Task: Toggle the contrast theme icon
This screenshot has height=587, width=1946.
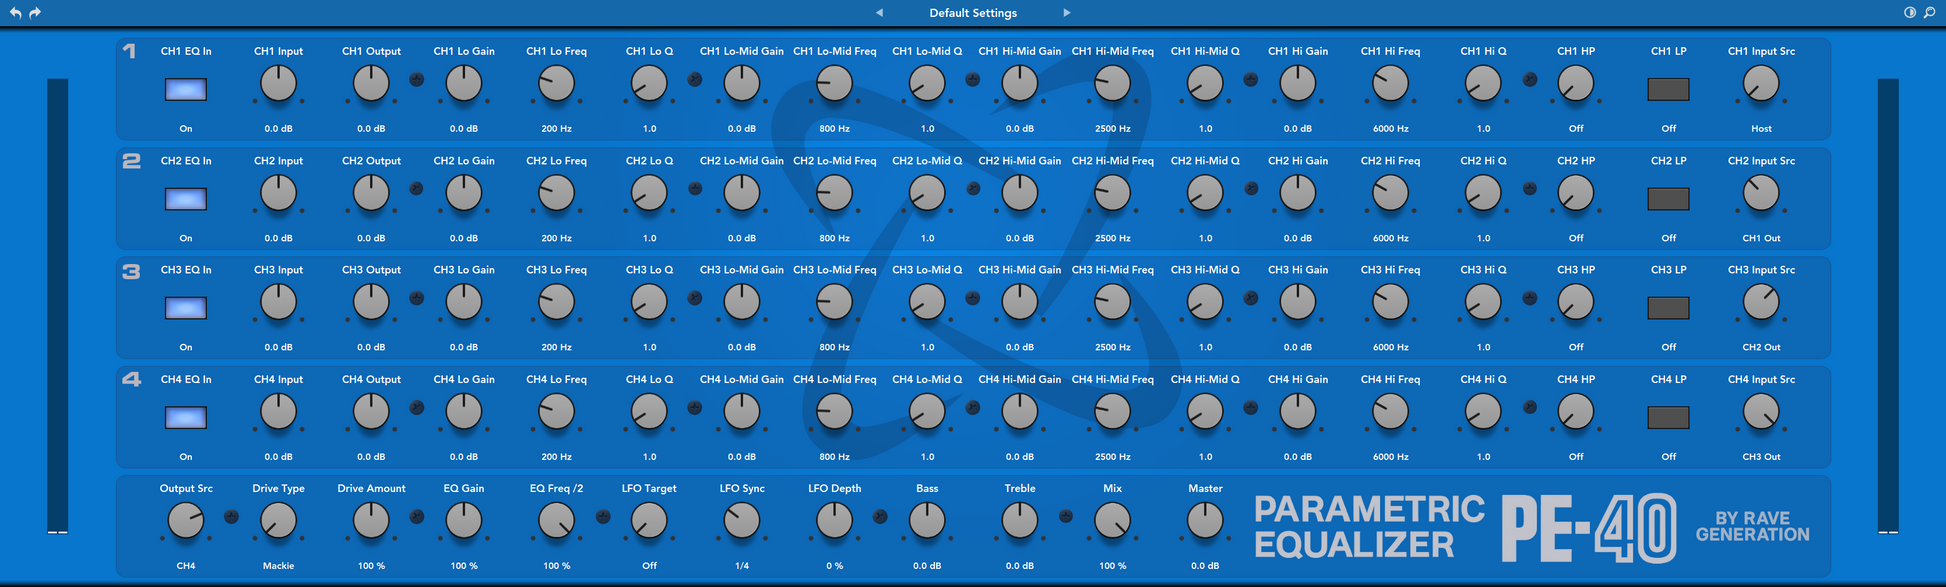Action: pos(1909,13)
